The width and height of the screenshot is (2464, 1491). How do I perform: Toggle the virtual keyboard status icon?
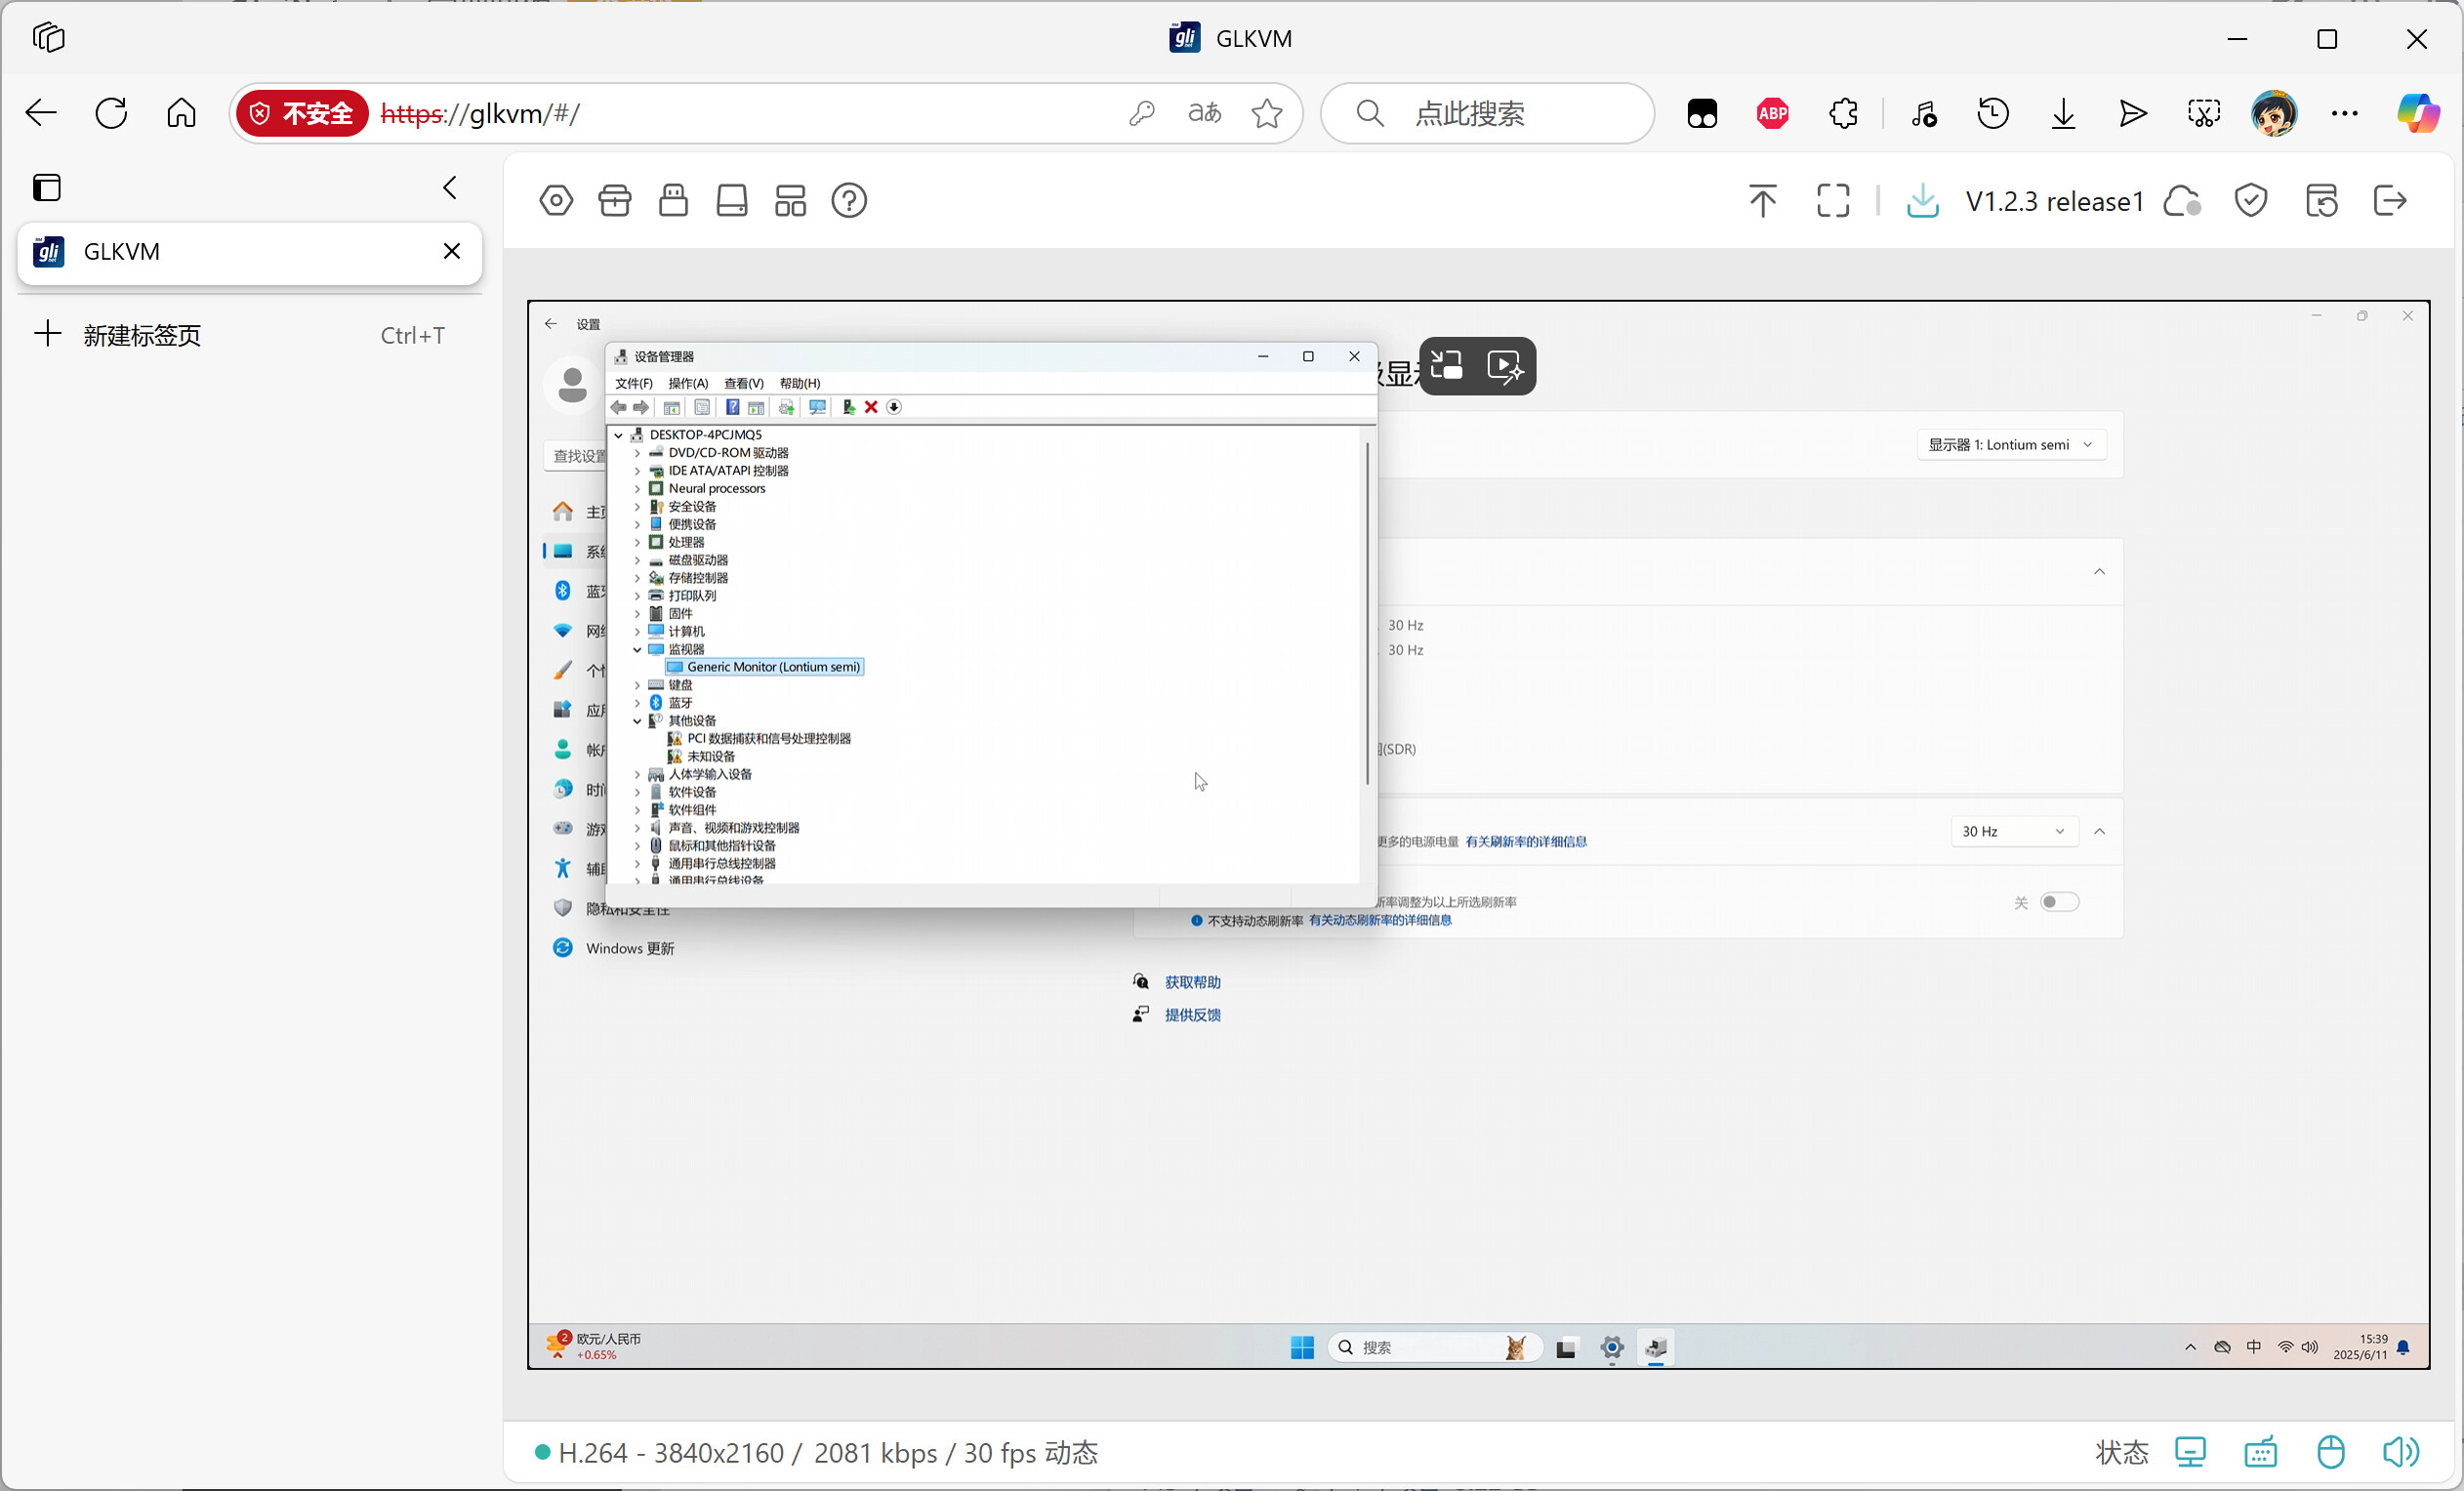click(x=2260, y=1452)
